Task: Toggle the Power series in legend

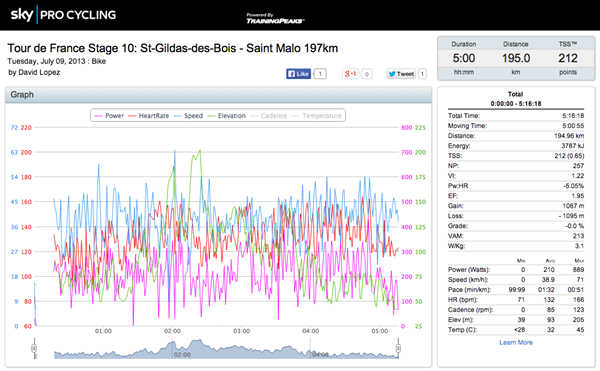Action: 109,116
